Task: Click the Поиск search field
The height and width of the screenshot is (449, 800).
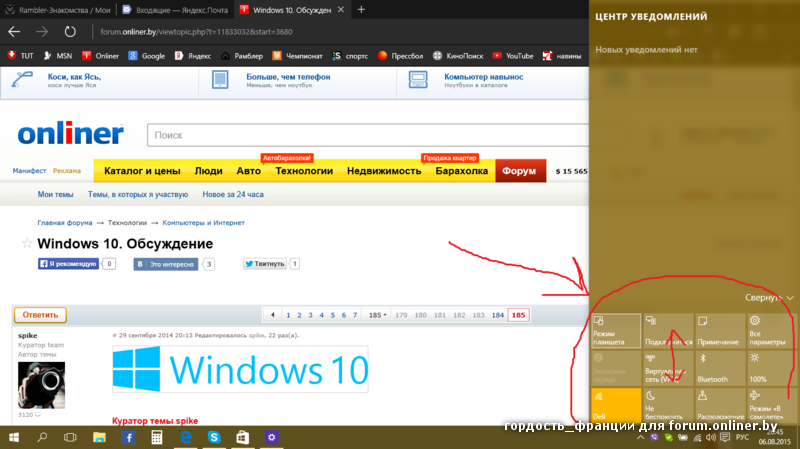Action: click(x=368, y=135)
